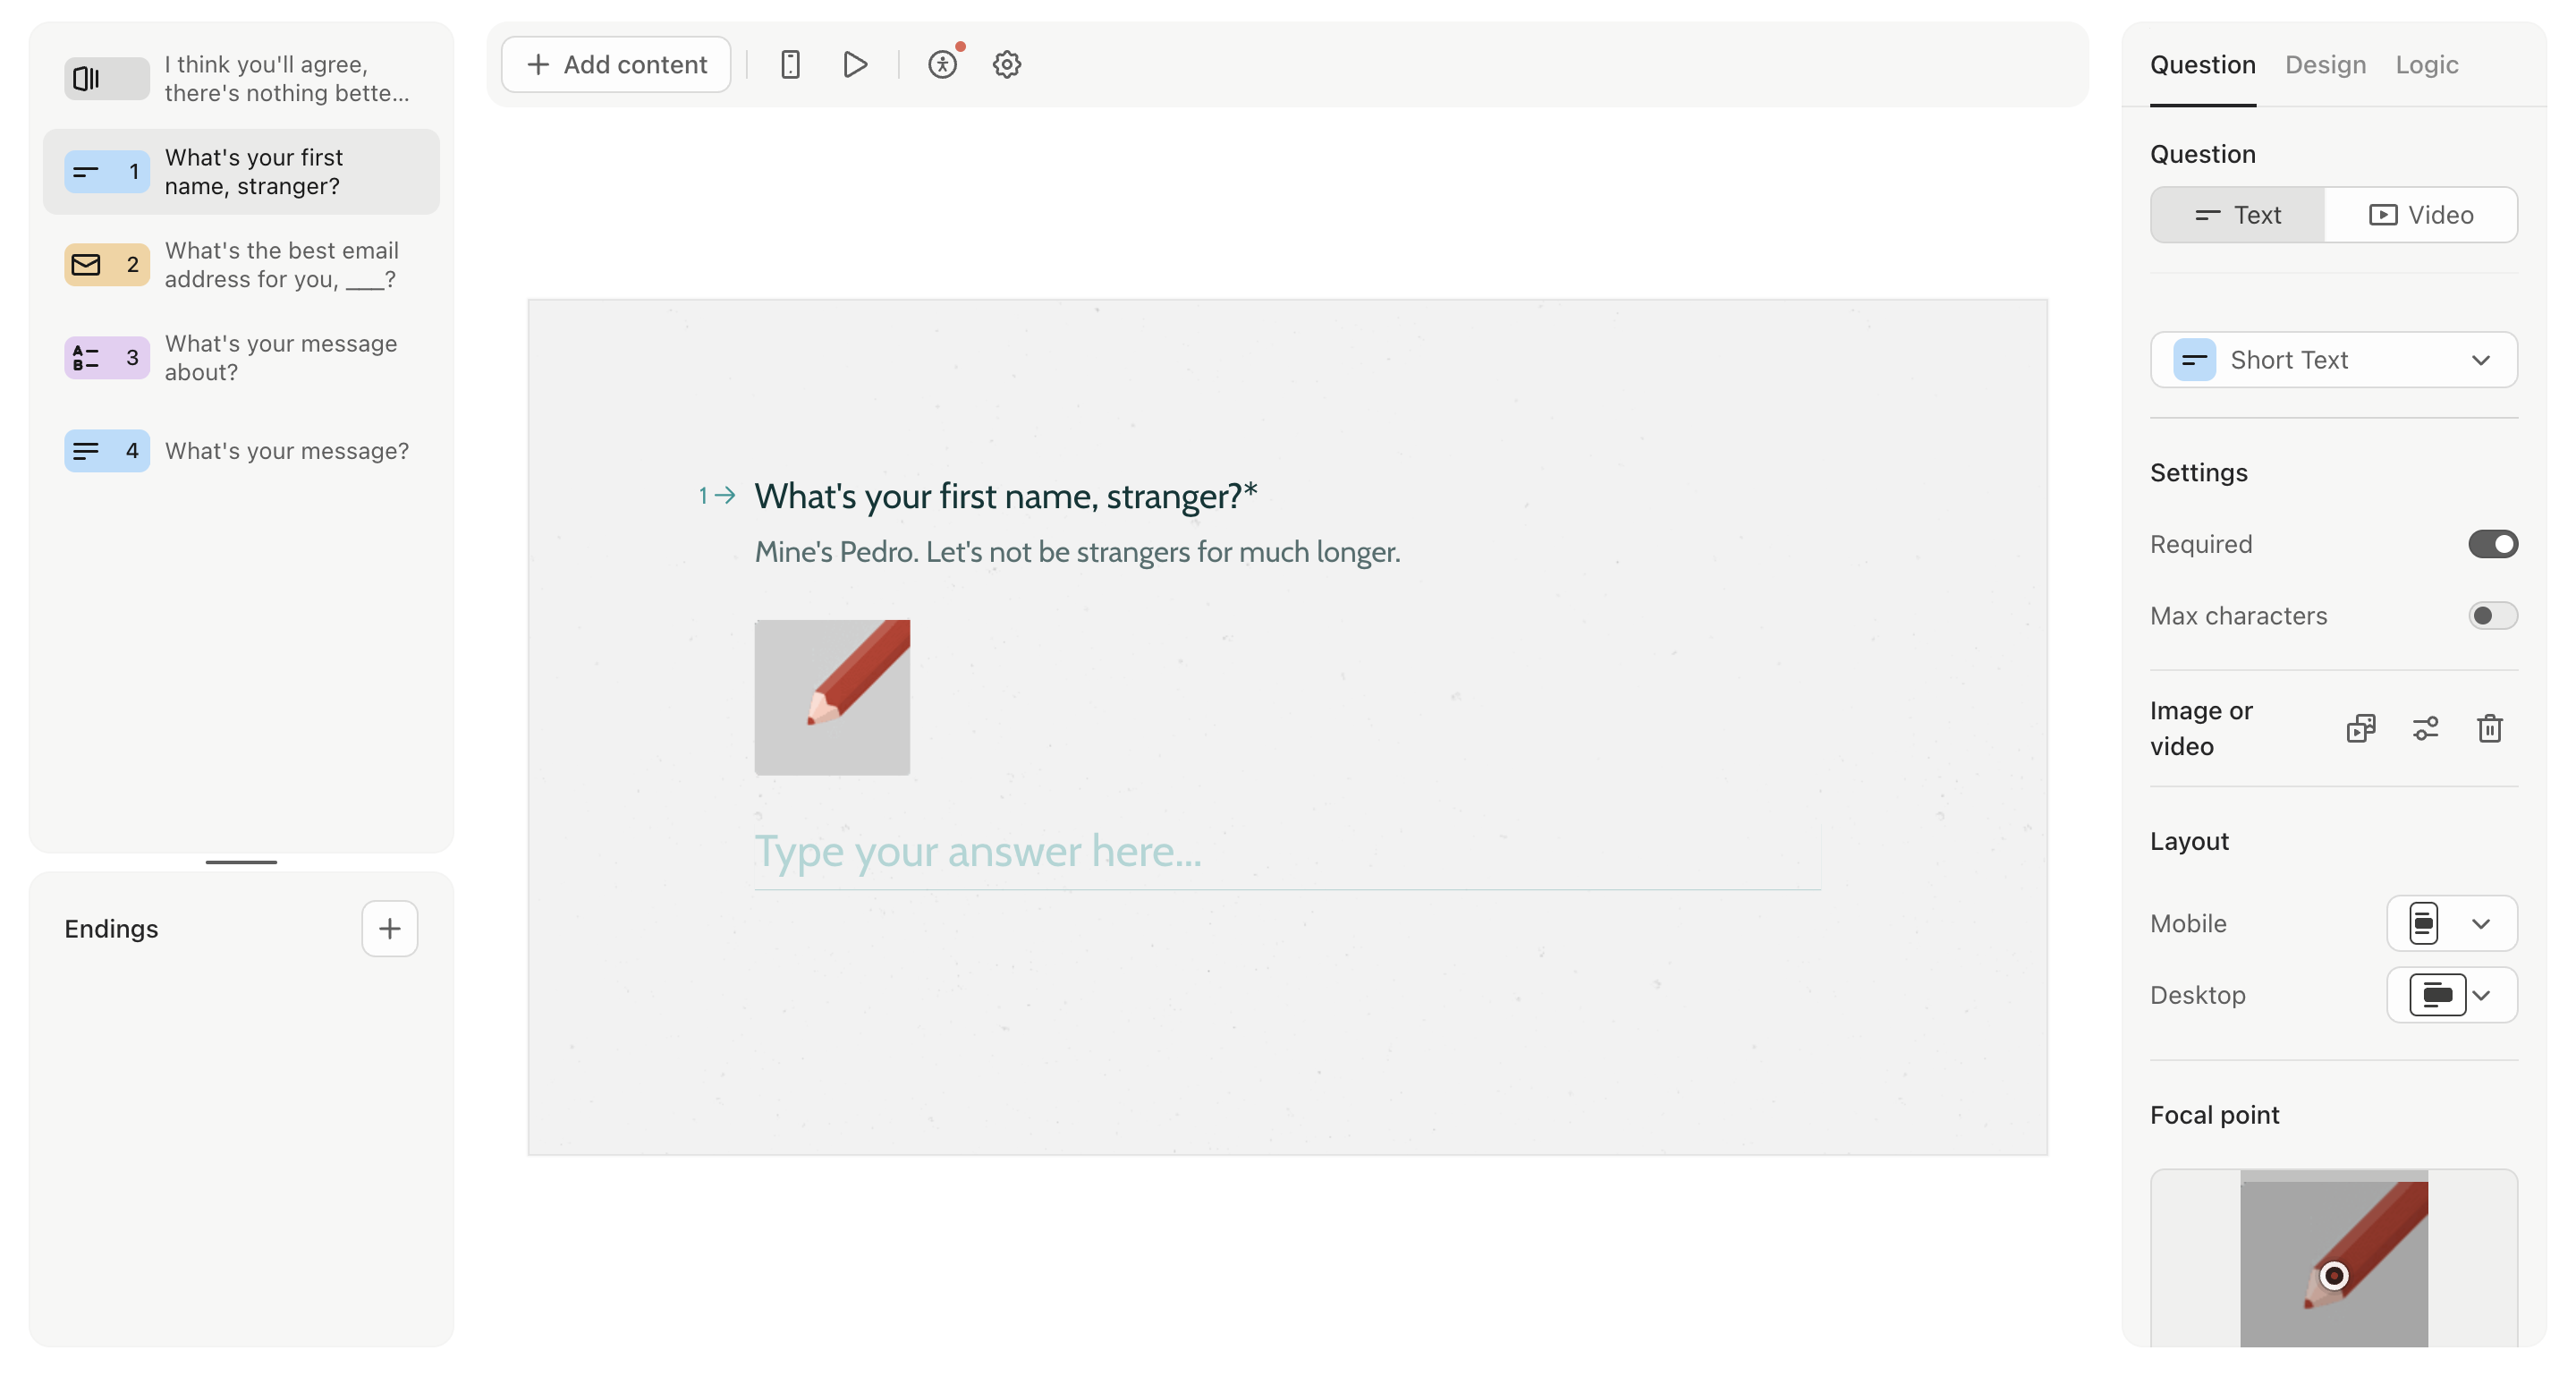Click the Focal point preview image
The image size is (2576, 1376).
coord(2333,1258)
